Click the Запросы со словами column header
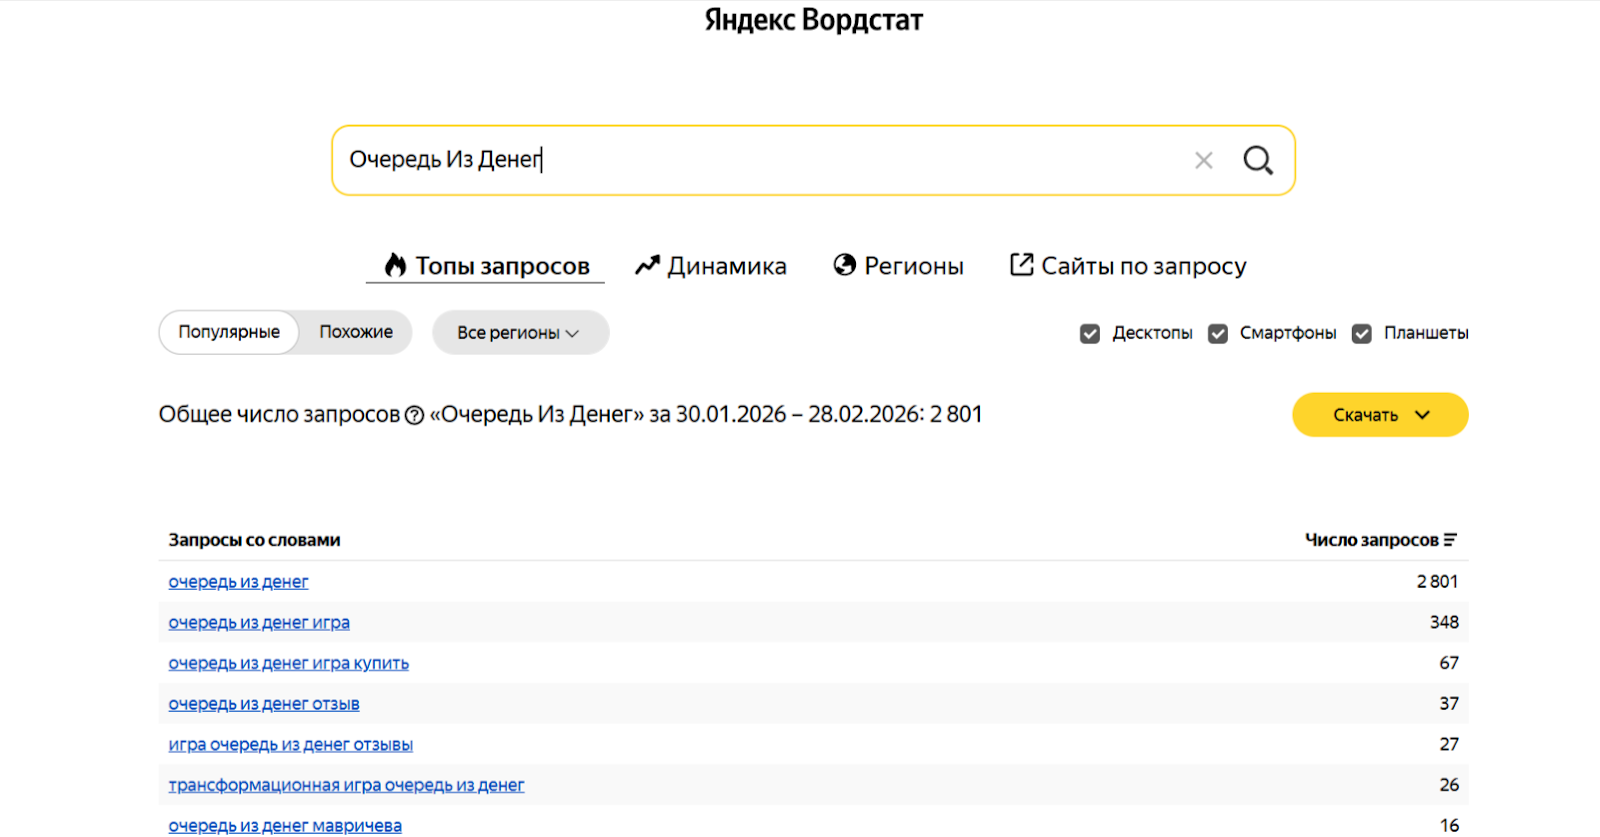Screen dimensions: 1600x837 pos(254,540)
